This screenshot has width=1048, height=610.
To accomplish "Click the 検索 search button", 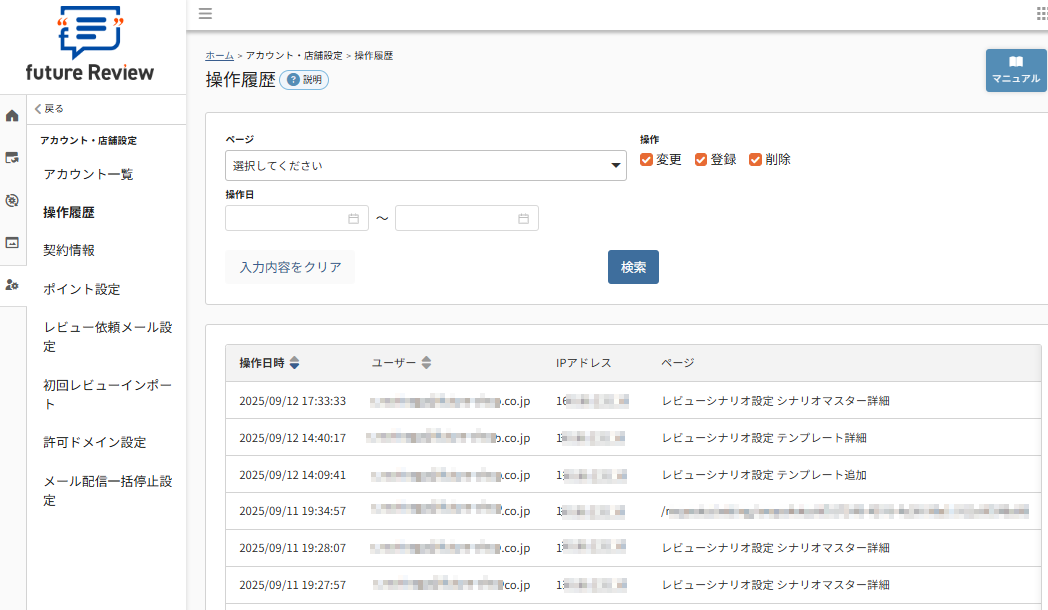I will coord(633,266).
